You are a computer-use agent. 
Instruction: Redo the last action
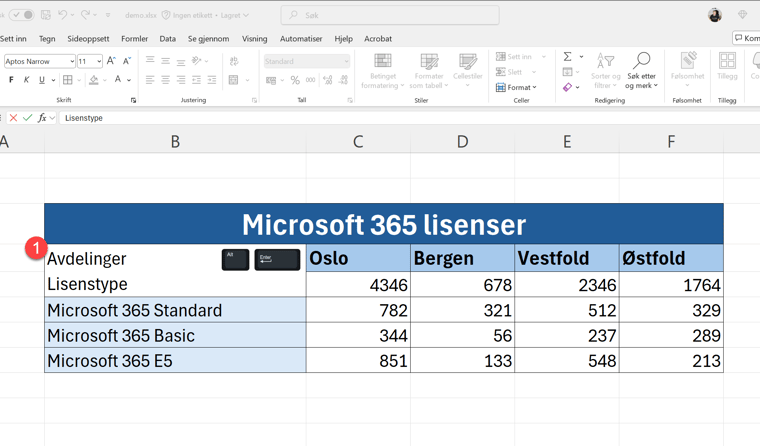[85, 15]
